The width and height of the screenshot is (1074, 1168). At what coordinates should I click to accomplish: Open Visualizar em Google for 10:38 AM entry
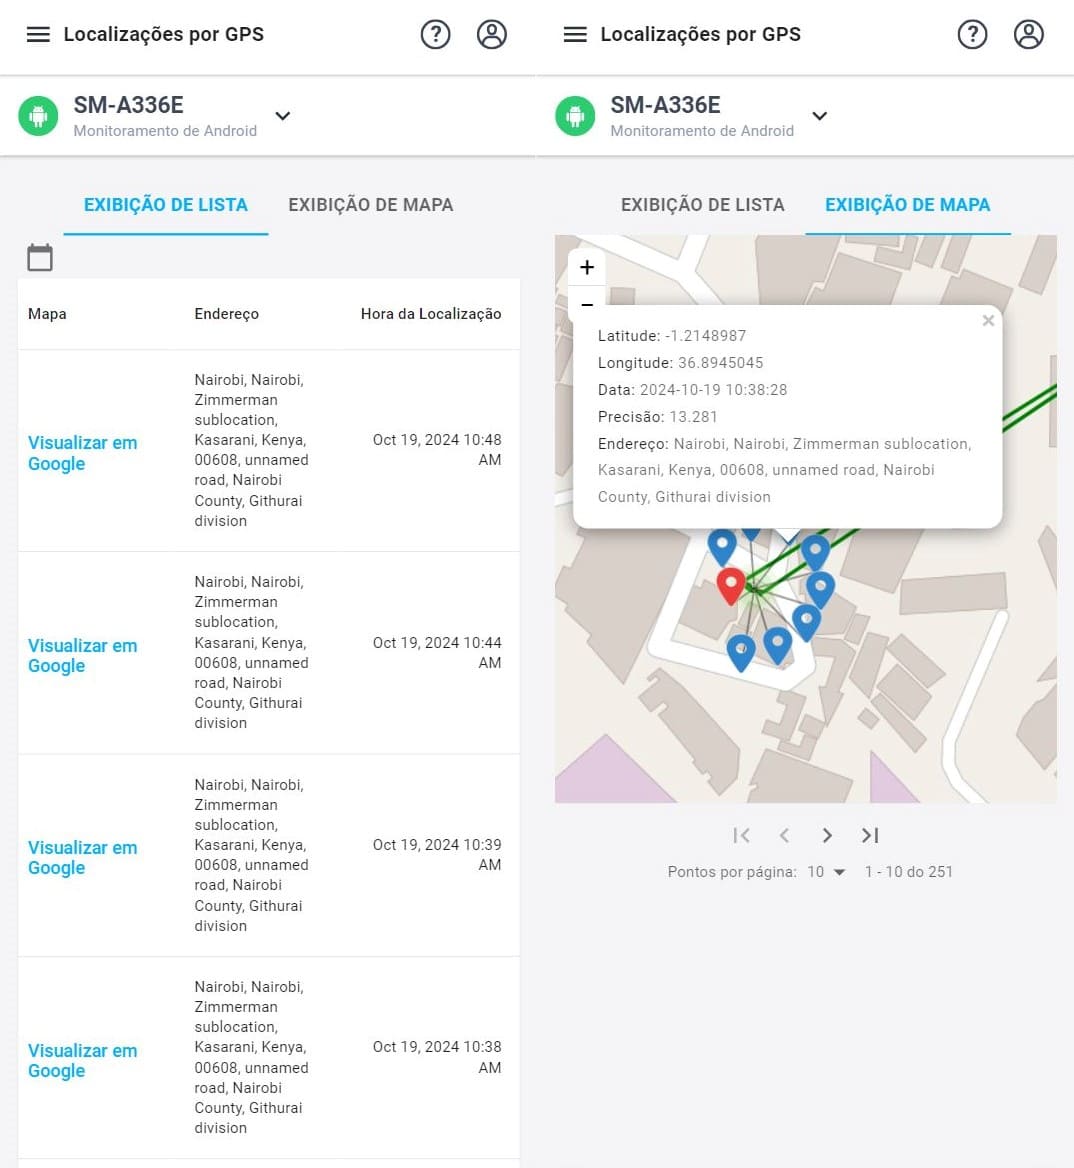pyautogui.click(x=83, y=1060)
